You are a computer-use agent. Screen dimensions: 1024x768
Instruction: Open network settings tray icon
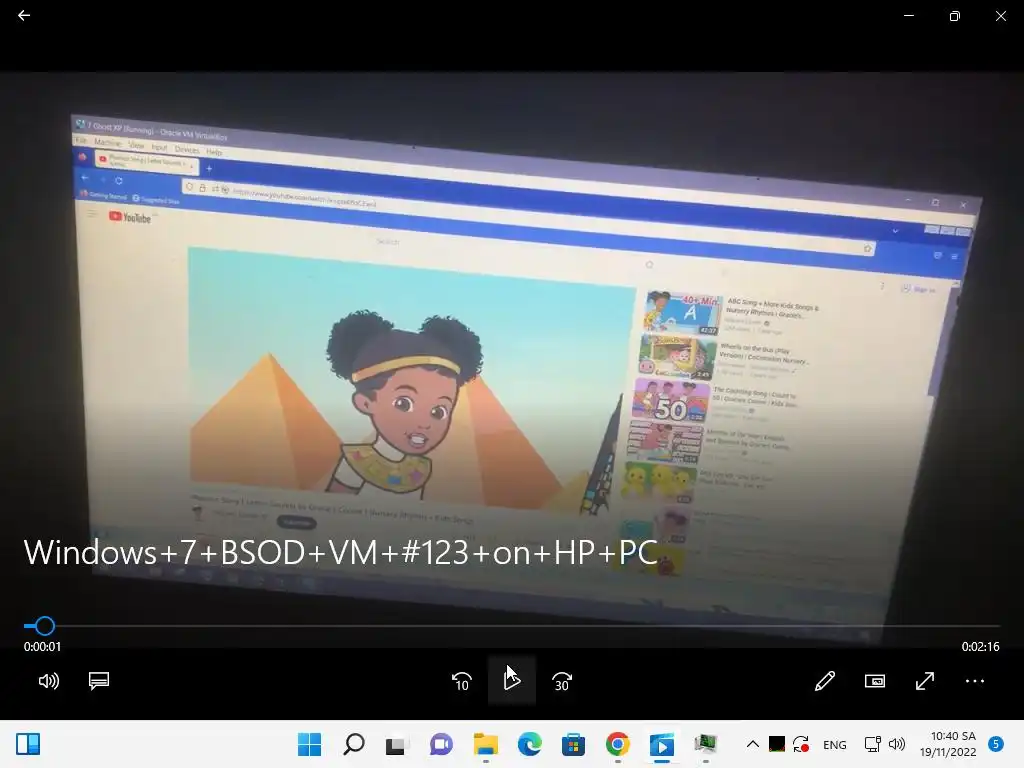point(872,744)
